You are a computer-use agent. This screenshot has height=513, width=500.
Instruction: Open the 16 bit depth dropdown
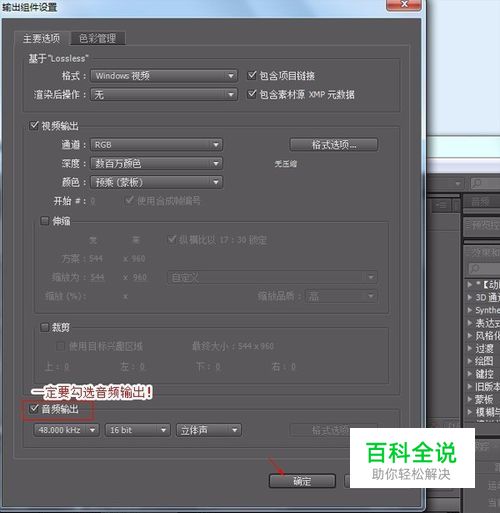[138, 430]
